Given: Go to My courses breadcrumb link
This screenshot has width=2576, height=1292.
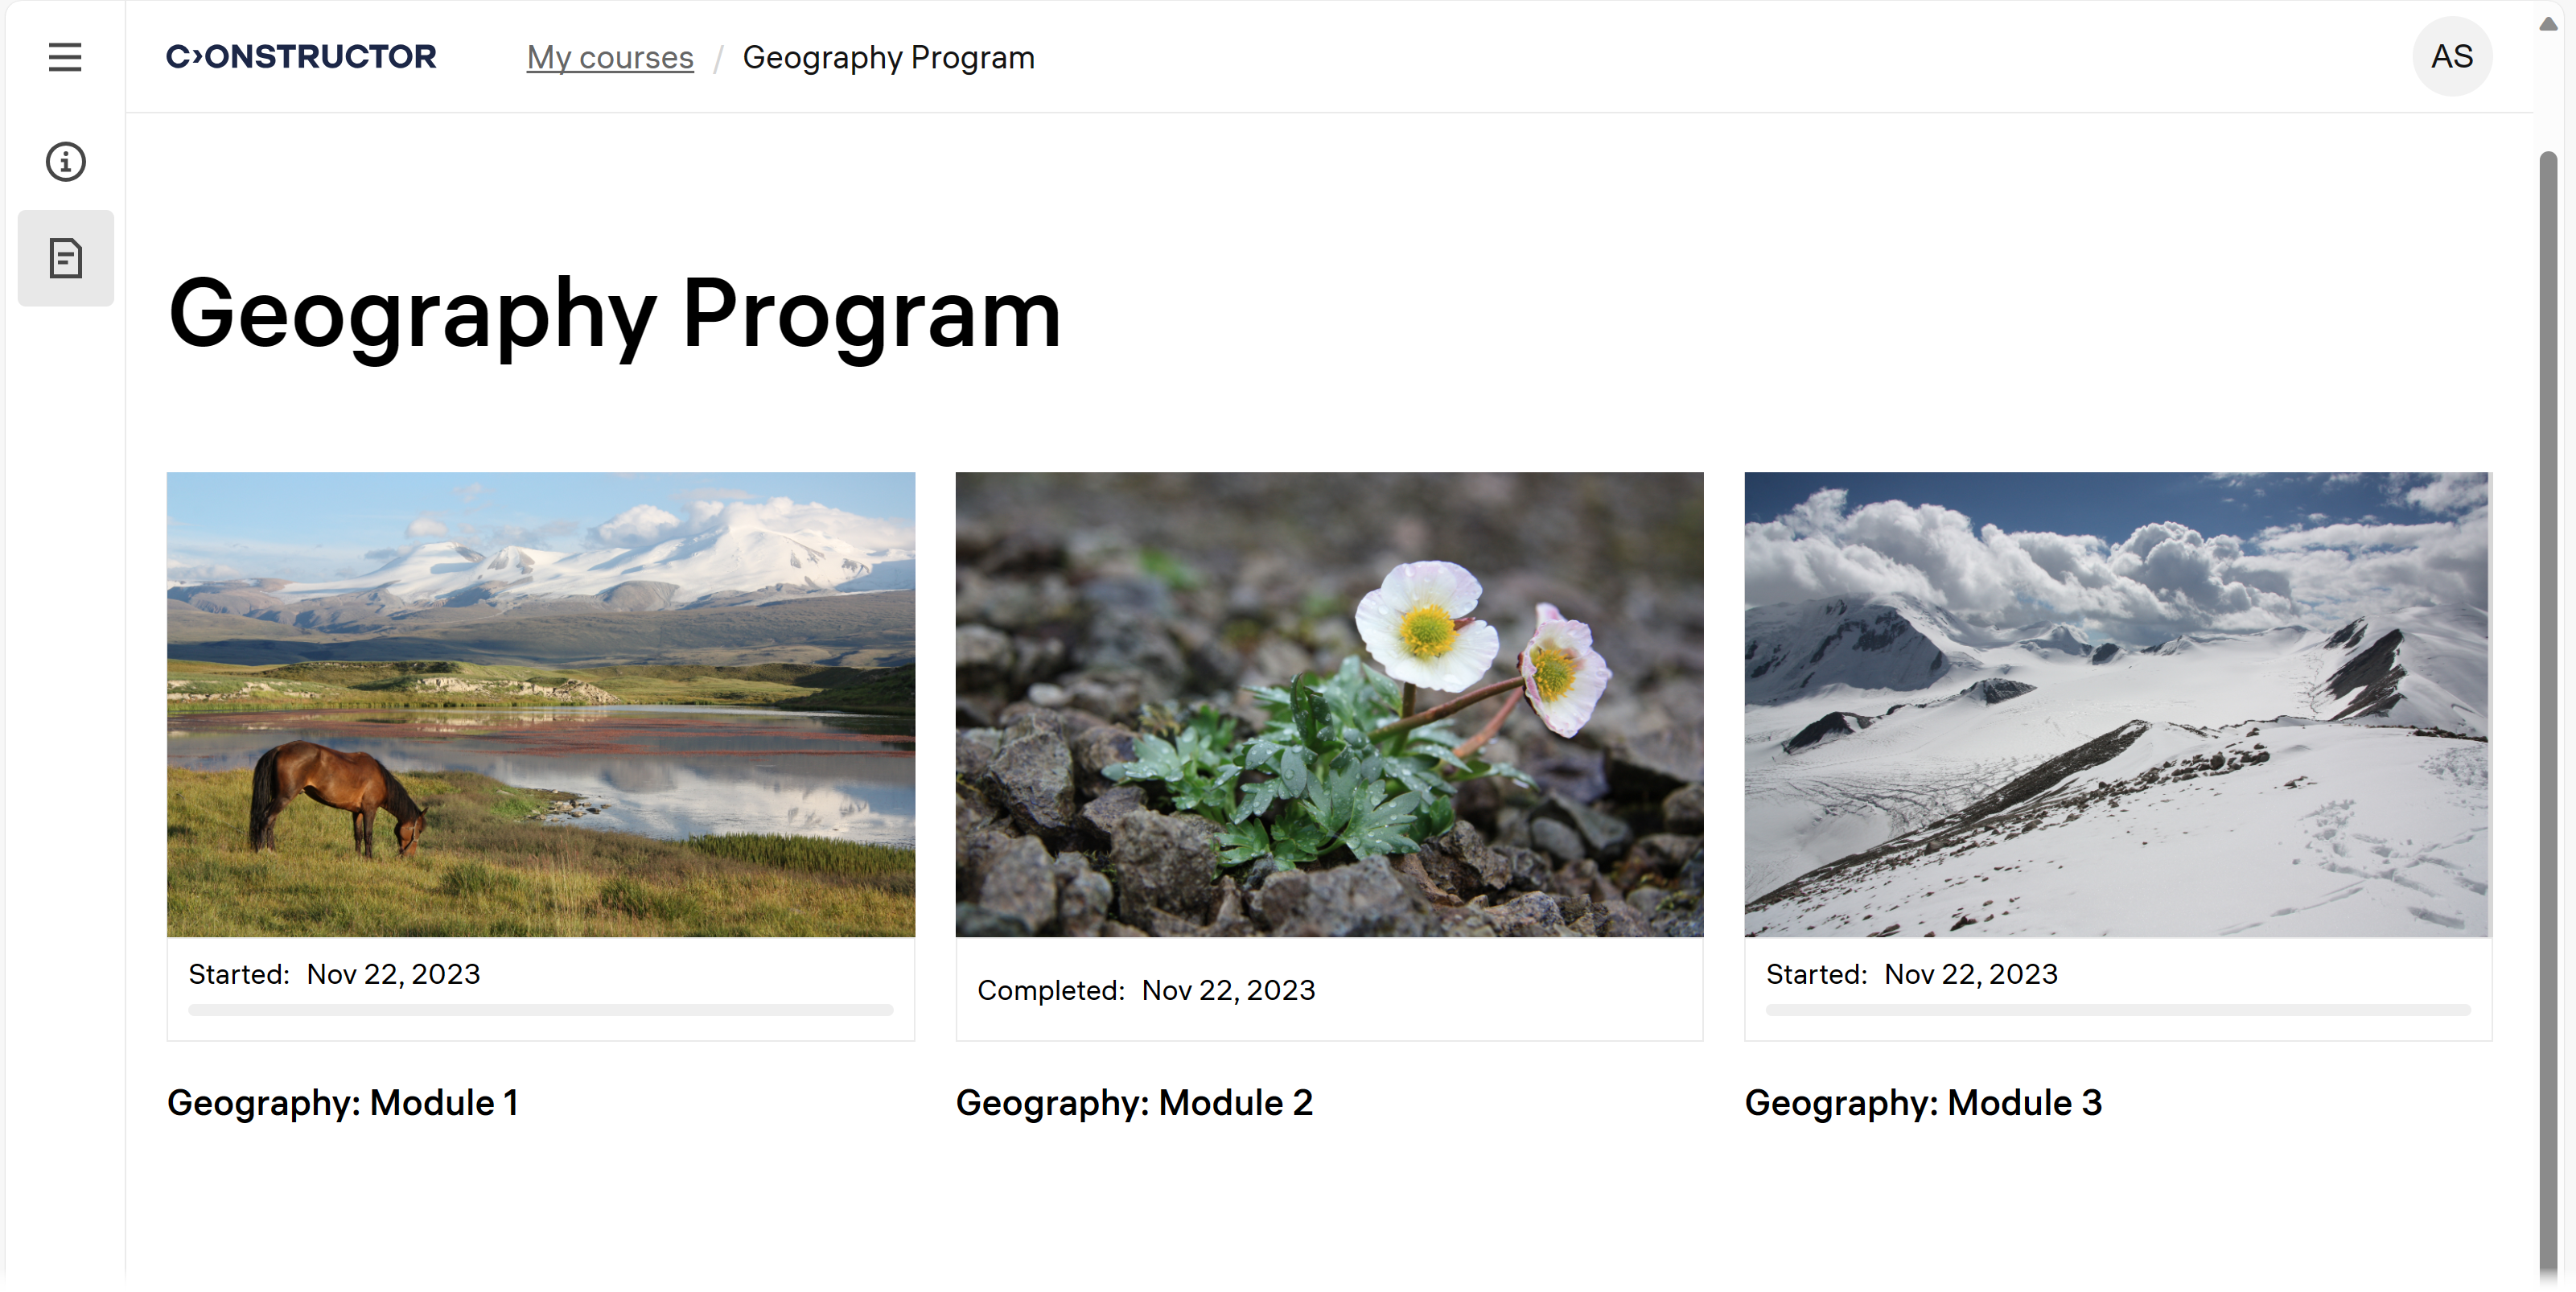Looking at the screenshot, I should 609,58.
